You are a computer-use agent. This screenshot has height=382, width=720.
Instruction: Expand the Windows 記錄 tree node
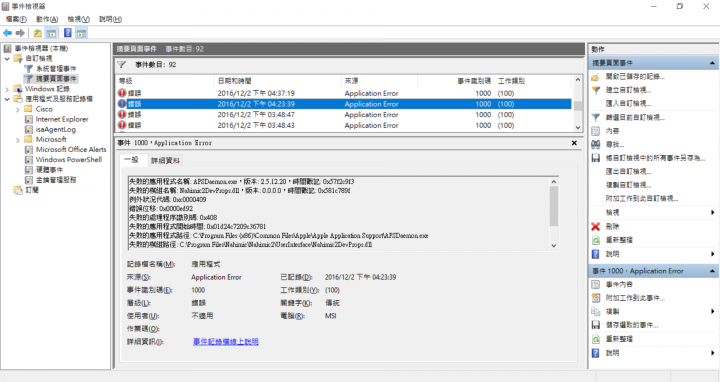(x=7, y=89)
